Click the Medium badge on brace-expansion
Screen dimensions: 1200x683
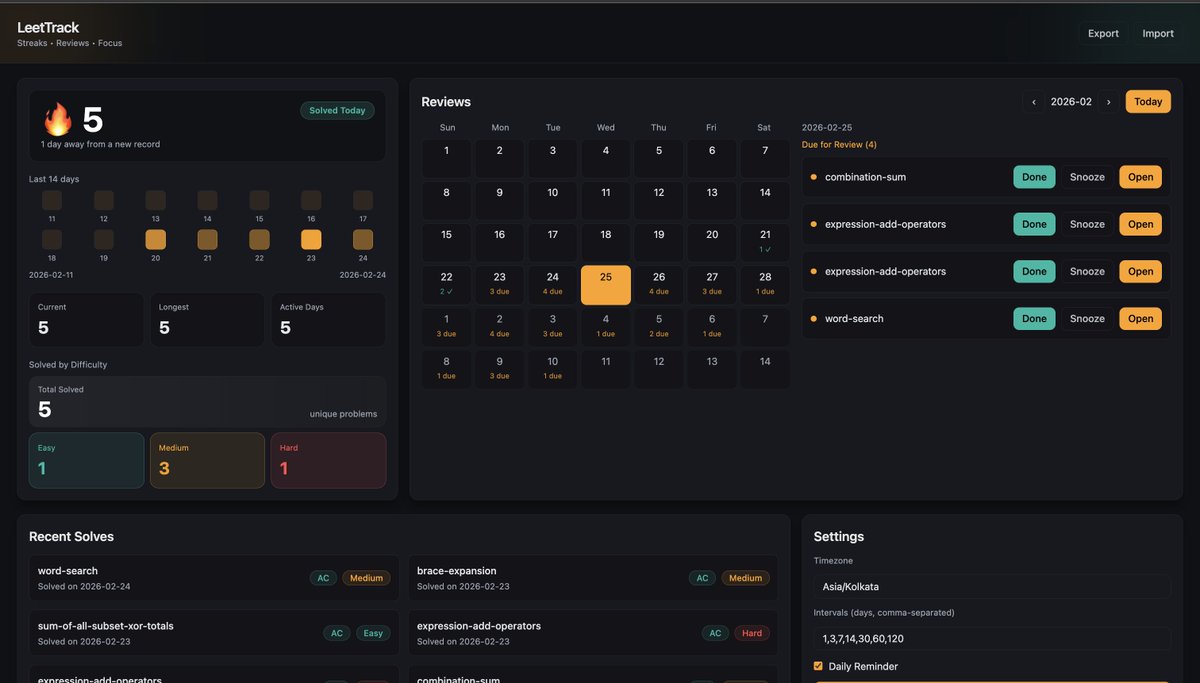tap(745, 578)
